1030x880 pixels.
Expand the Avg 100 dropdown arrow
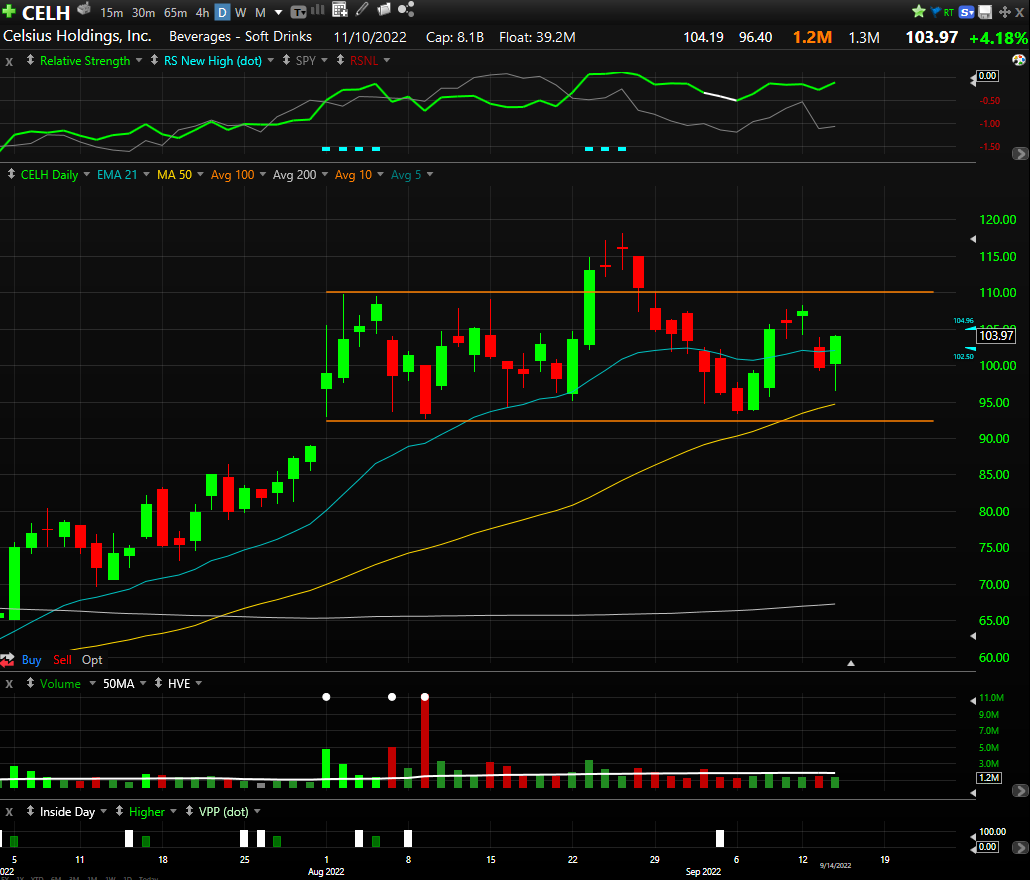263,175
